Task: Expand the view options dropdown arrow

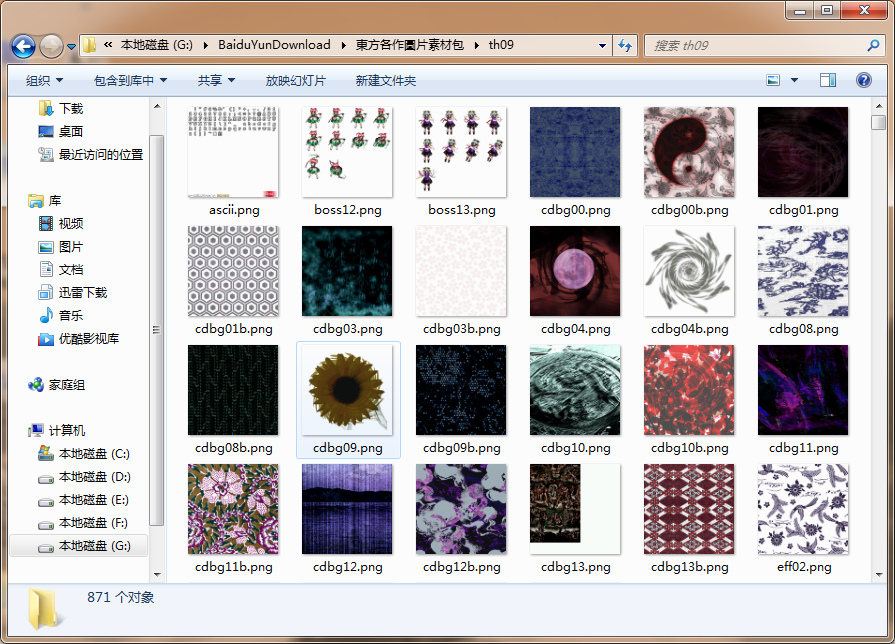Action: (795, 80)
